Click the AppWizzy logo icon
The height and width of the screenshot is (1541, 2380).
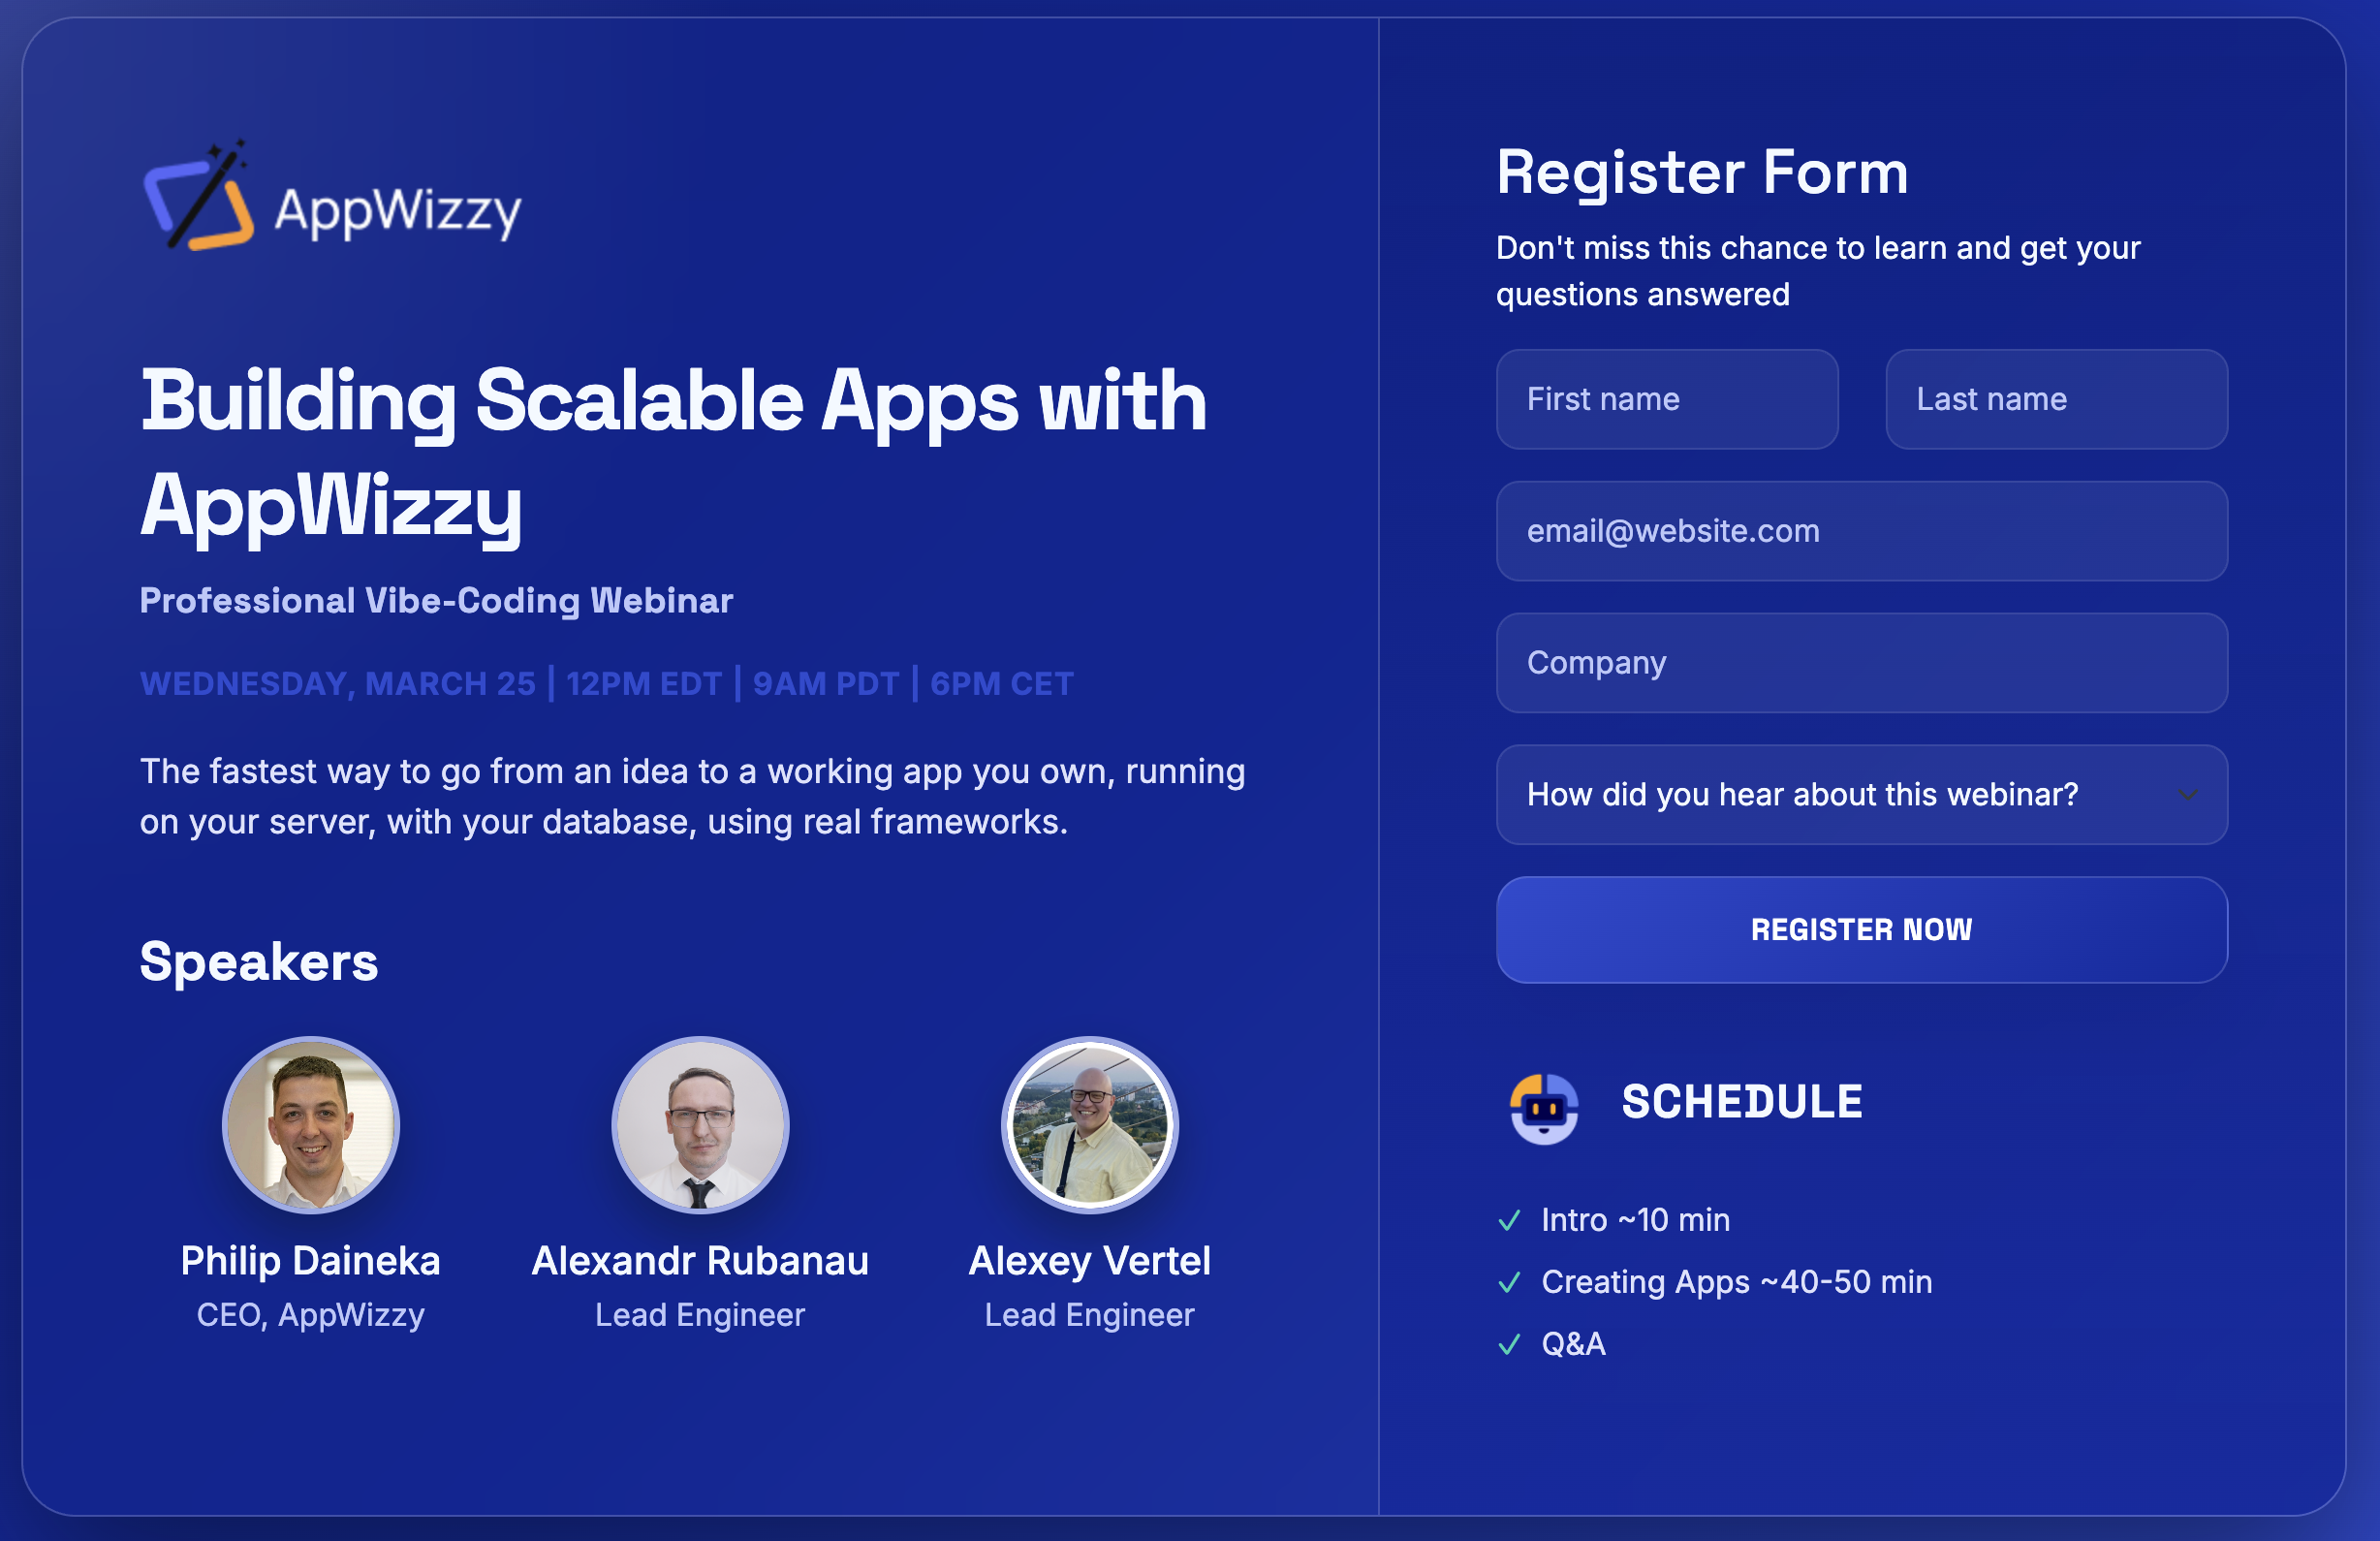(199, 198)
